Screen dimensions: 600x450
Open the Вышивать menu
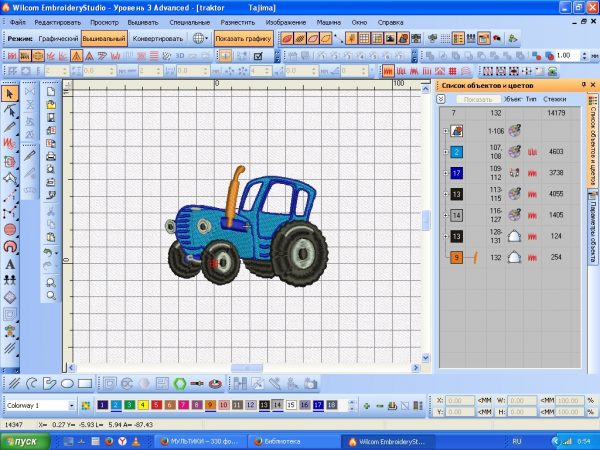[x=143, y=22]
